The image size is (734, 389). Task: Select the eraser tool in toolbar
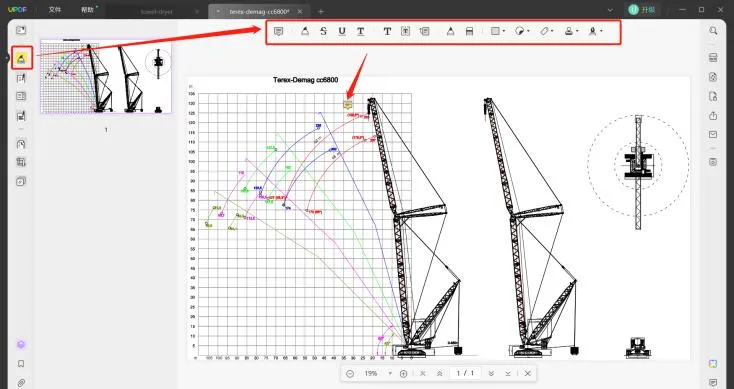[x=470, y=31]
